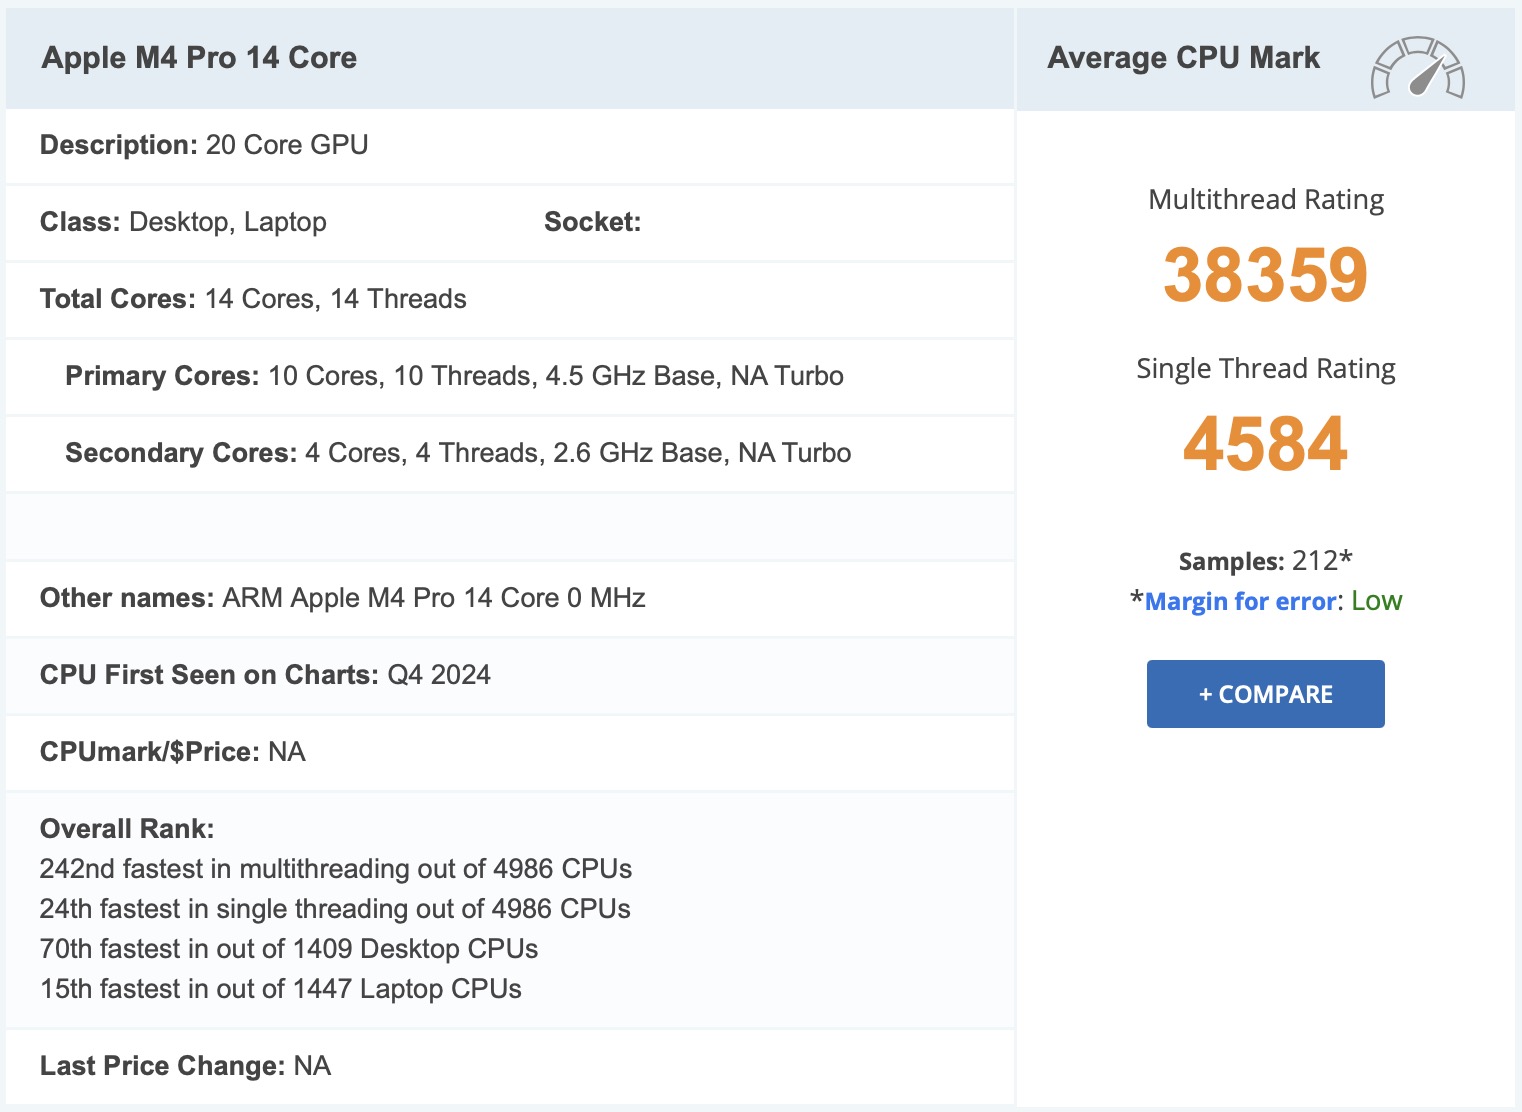Select the Total Cores row
Image resolution: width=1522 pixels, height=1112 pixels.
point(253,299)
